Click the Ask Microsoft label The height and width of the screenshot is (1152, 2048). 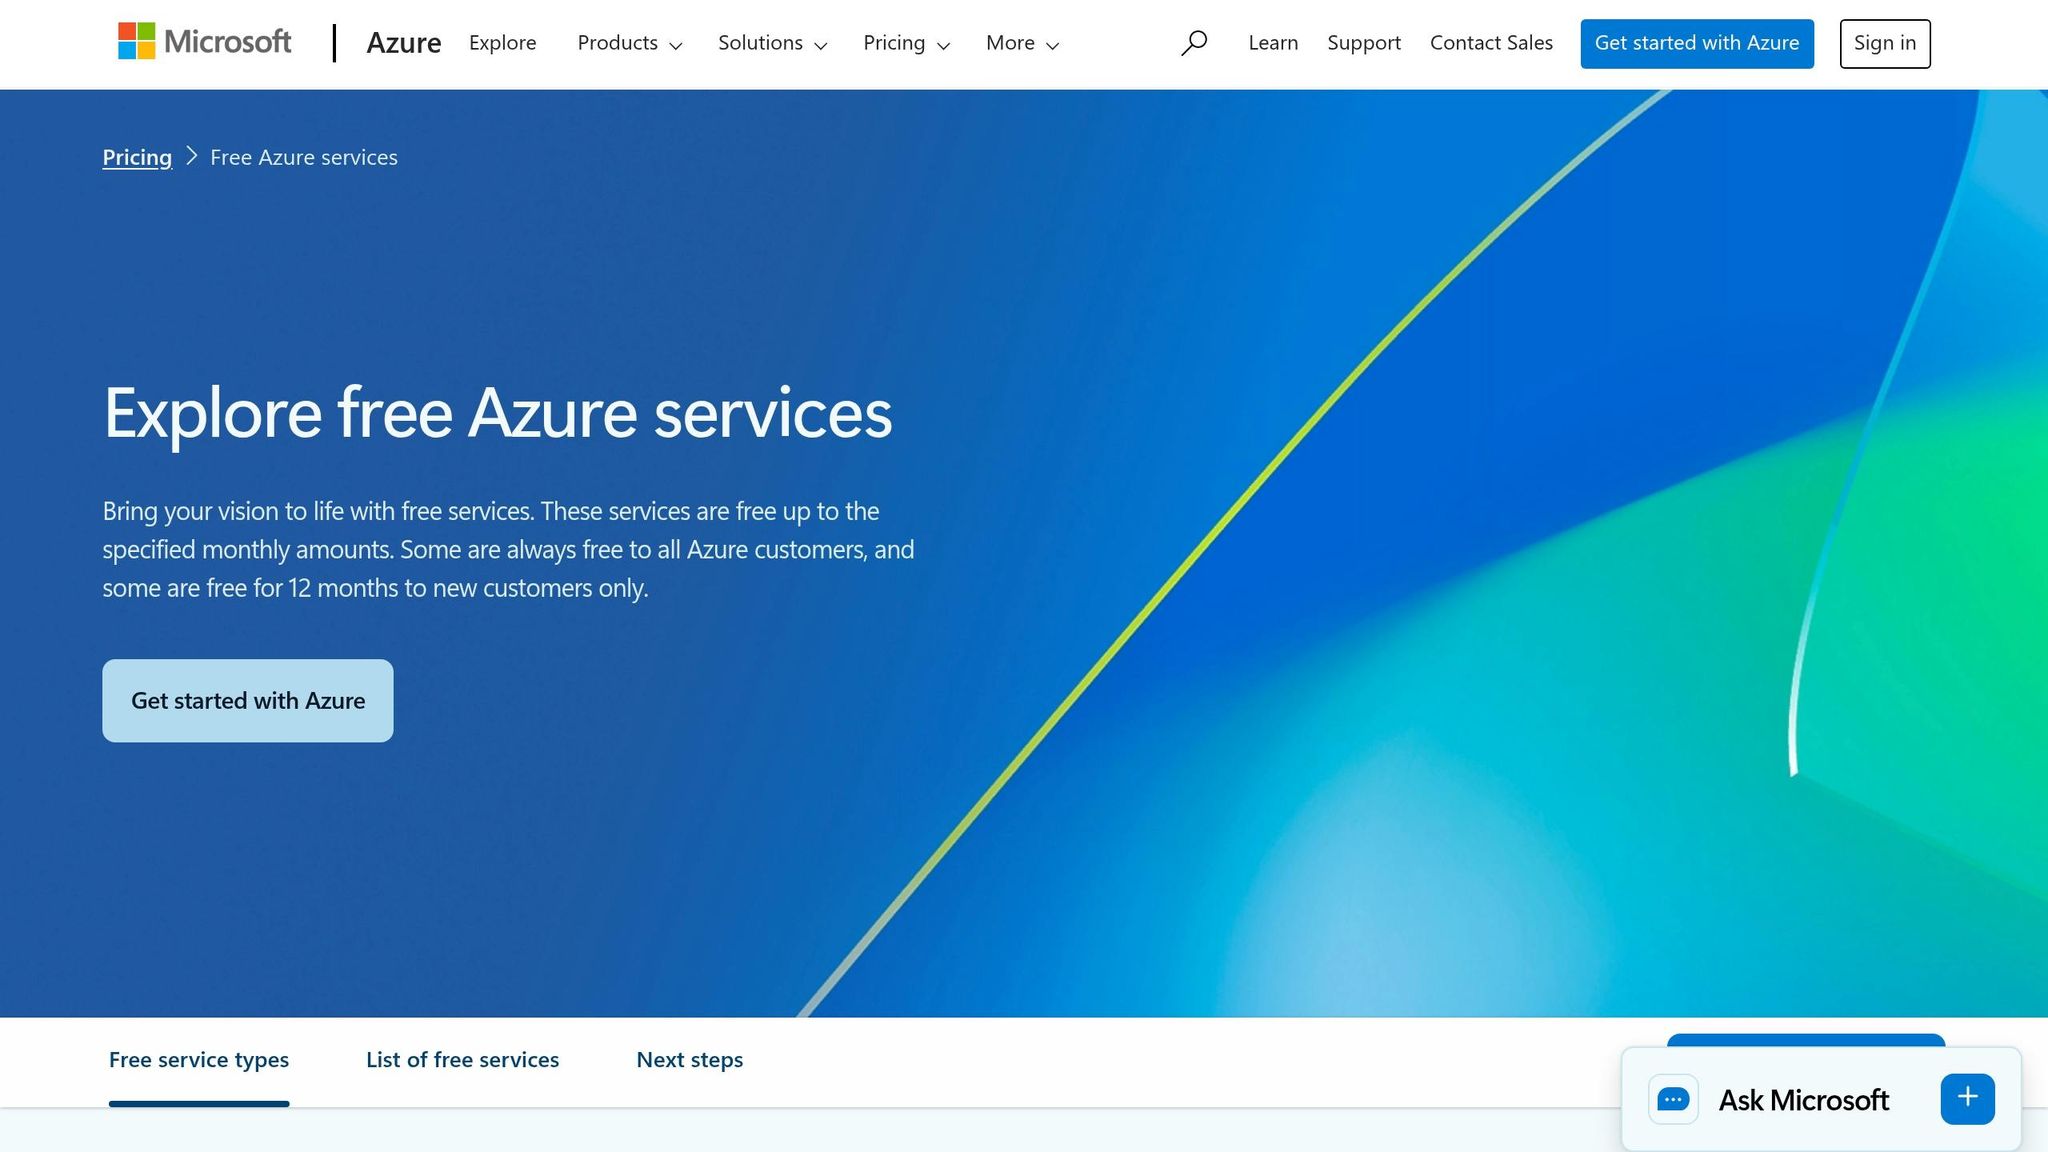click(x=1804, y=1100)
